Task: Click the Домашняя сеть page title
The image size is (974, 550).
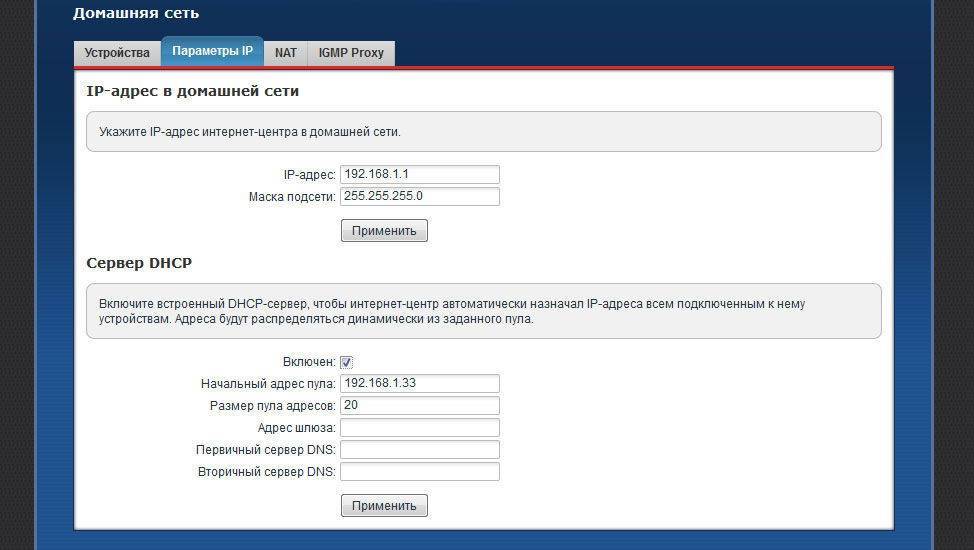Action: [x=136, y=13]
